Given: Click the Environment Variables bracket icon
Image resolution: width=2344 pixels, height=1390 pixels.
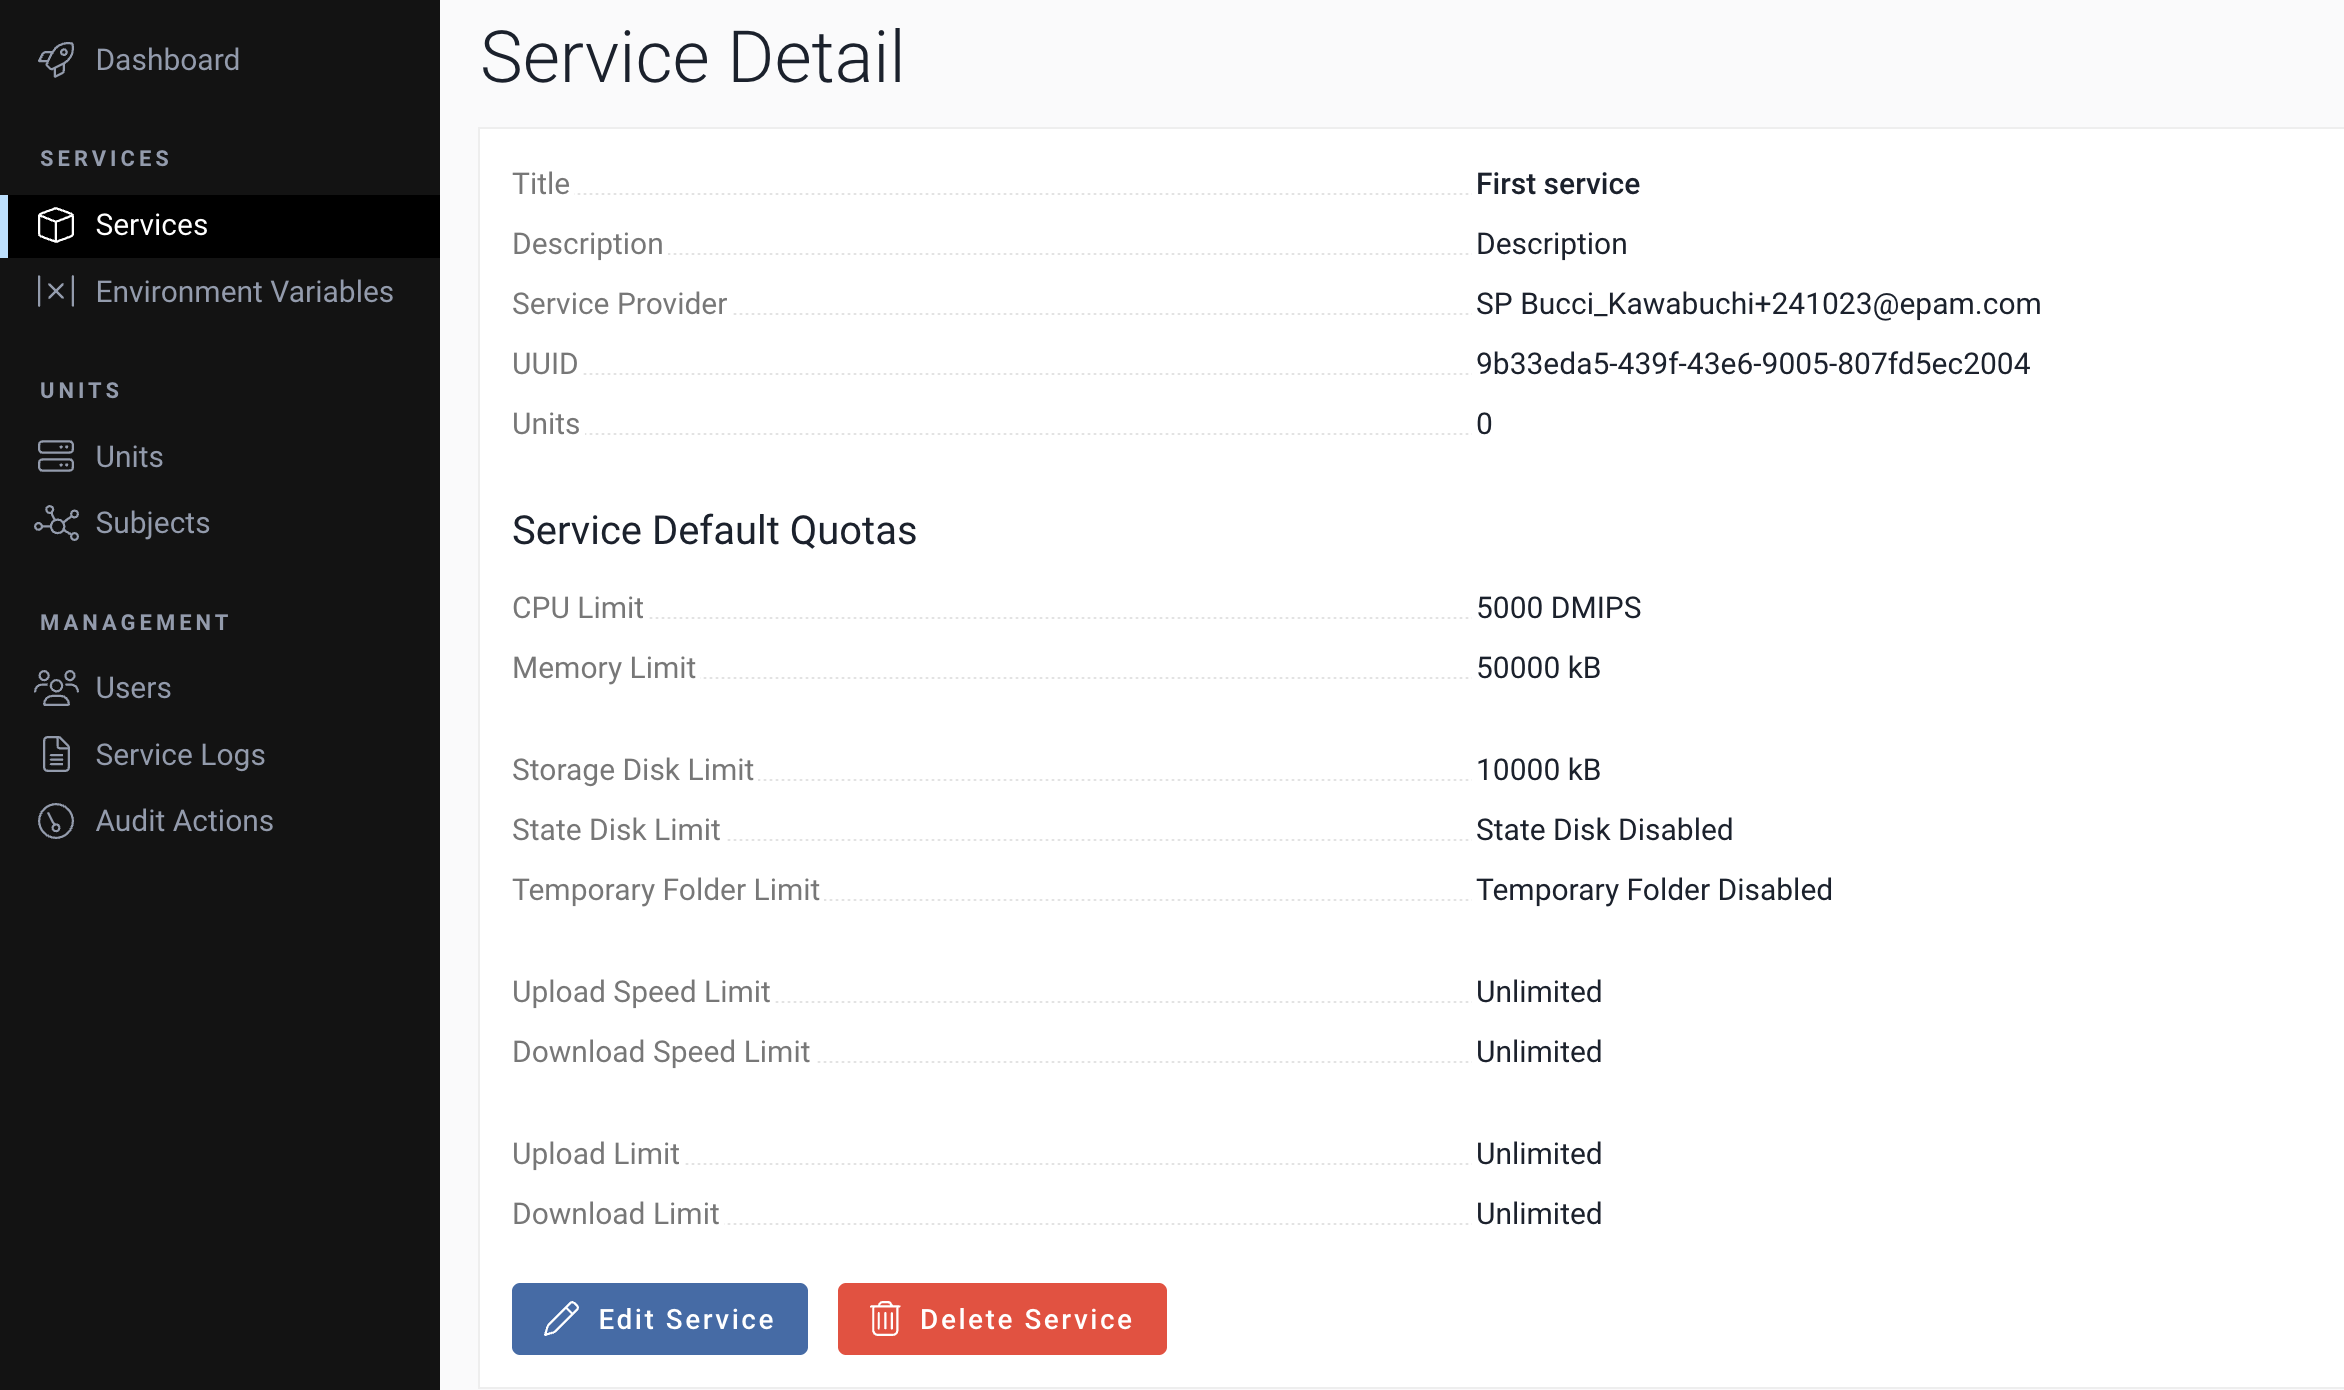Looking at the screenshot, I should (56, 291).
